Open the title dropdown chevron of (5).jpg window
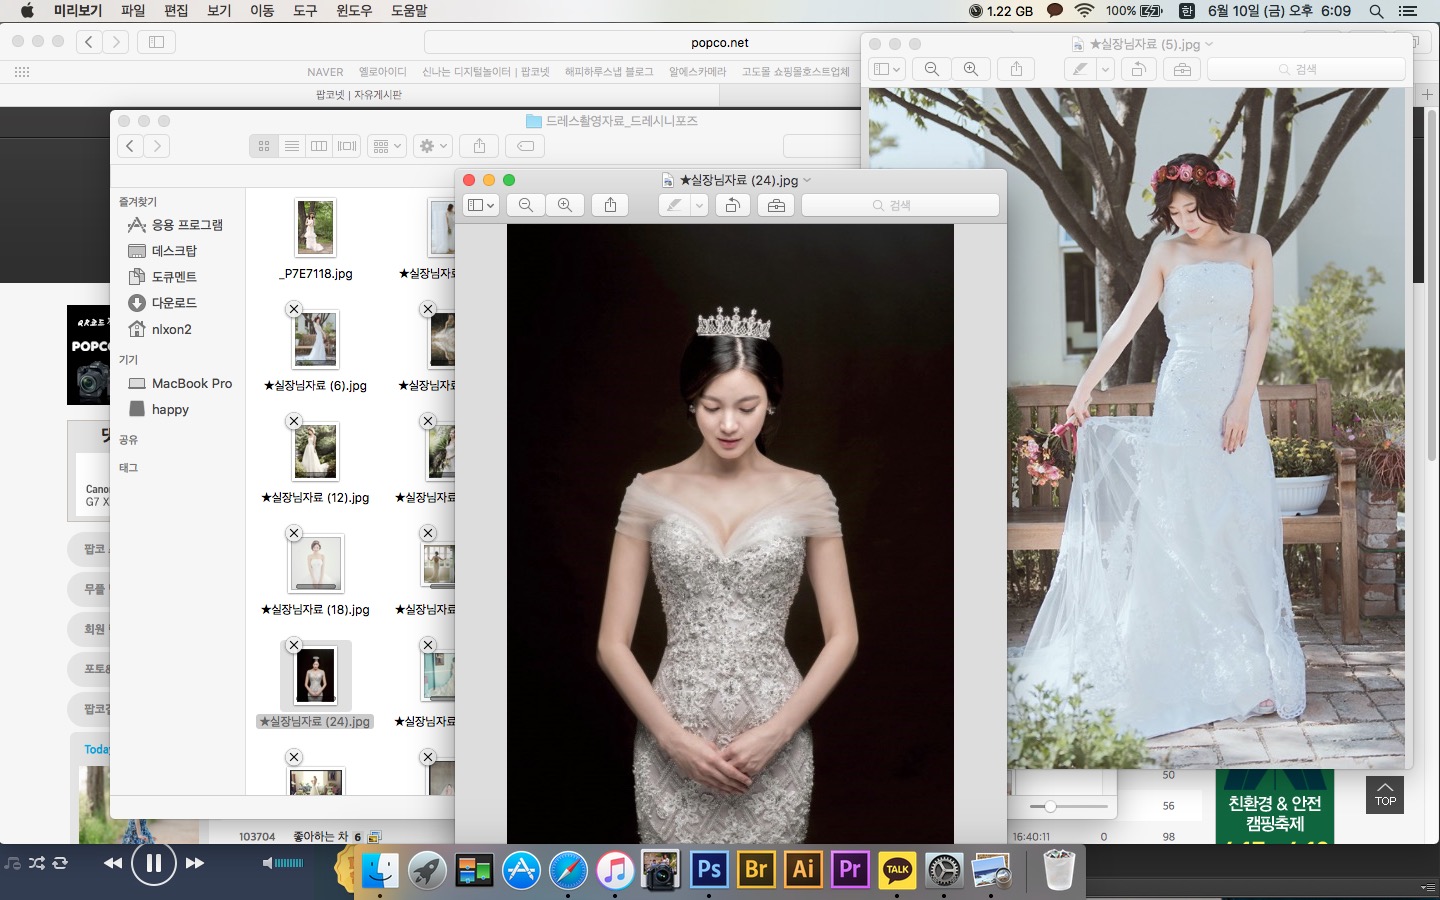The image size is (1440, 900). 1208,44
